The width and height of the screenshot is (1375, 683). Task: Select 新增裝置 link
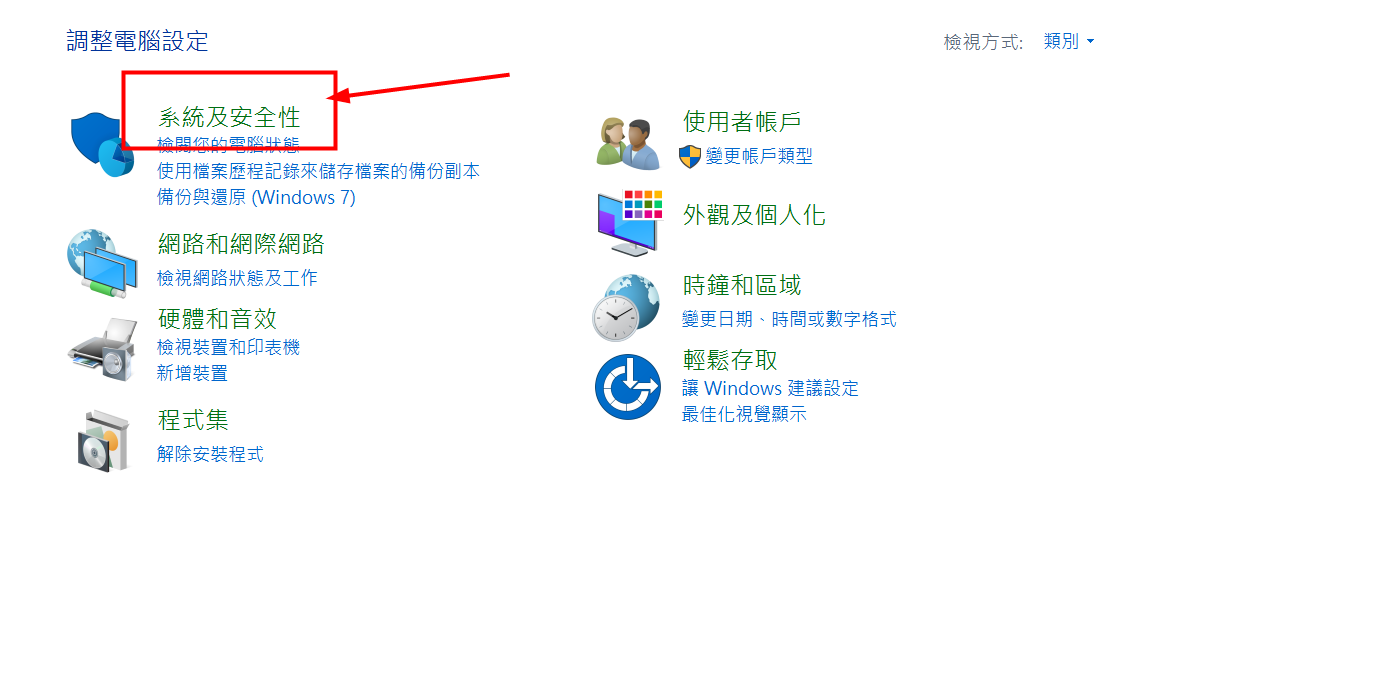pos(192,373)
